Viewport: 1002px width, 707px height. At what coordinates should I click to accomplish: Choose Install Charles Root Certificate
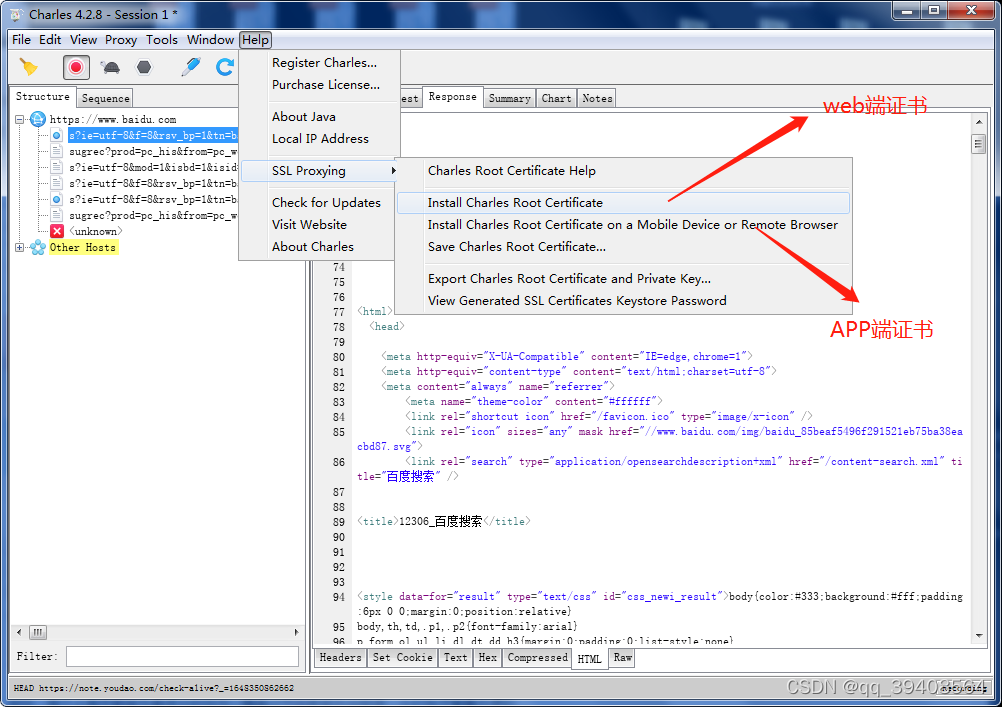(623, 203)
